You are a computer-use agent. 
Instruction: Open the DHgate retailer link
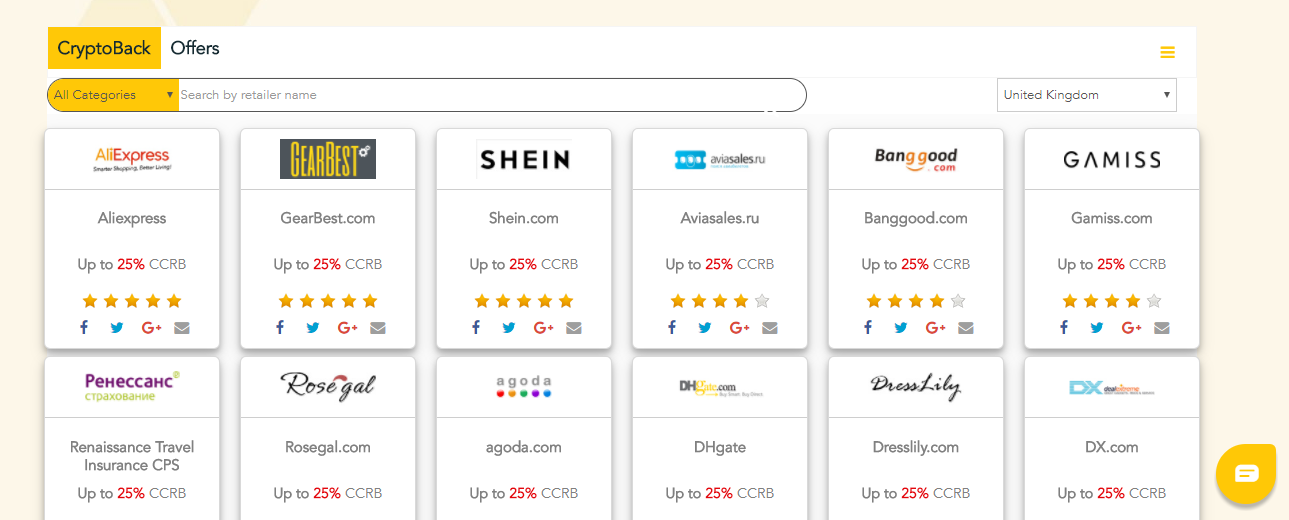point(720,447)
